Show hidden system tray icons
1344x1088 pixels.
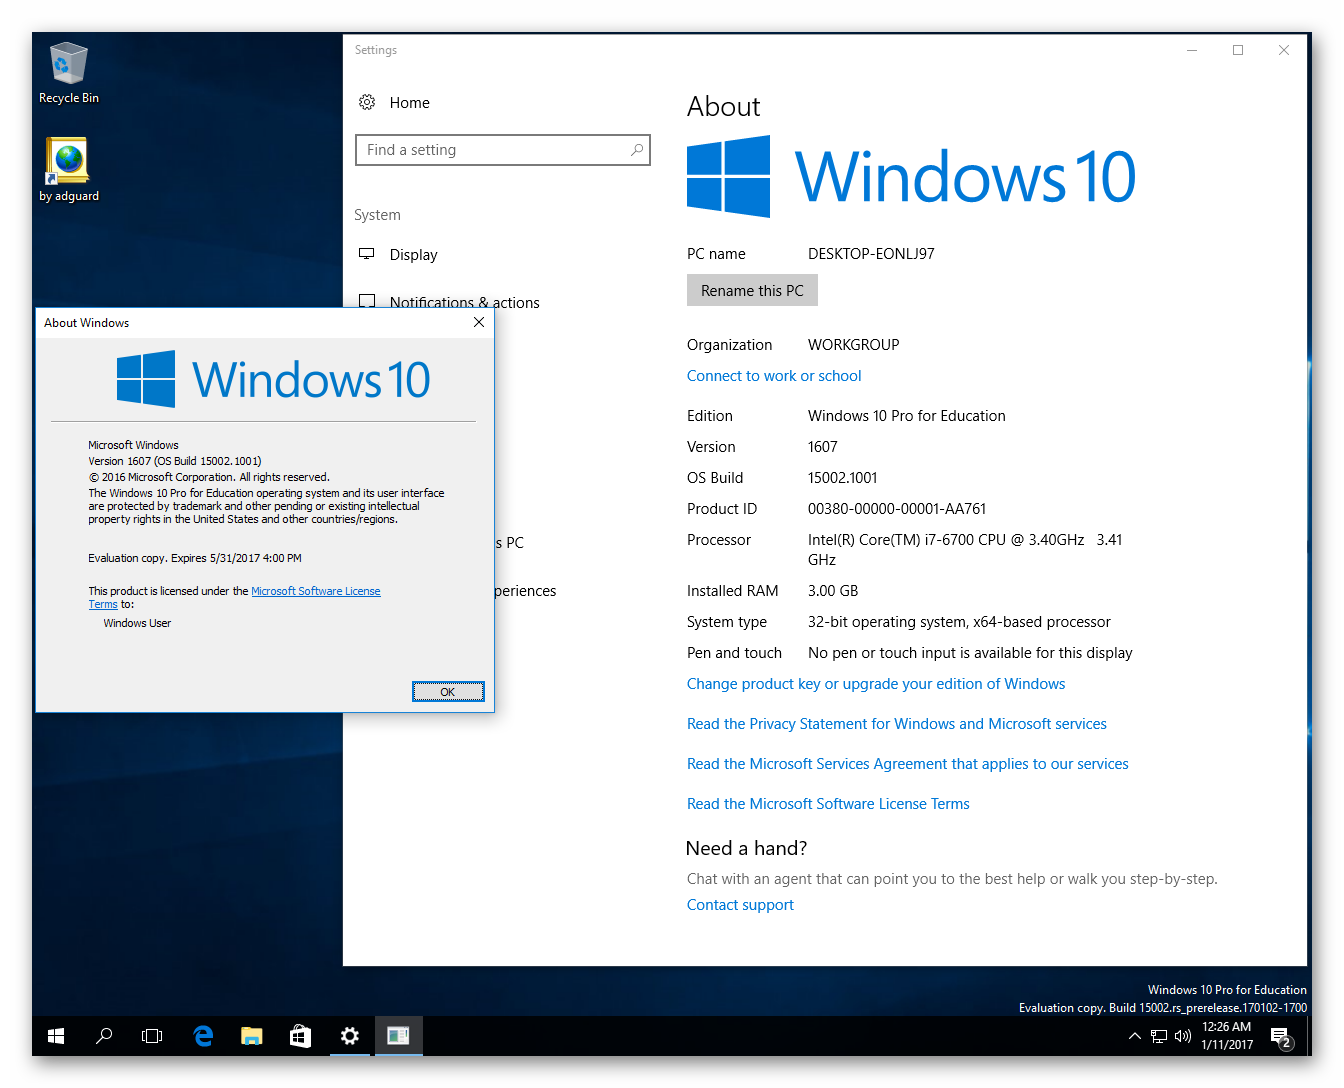pyautogui.click(x=1134, y=1036)
